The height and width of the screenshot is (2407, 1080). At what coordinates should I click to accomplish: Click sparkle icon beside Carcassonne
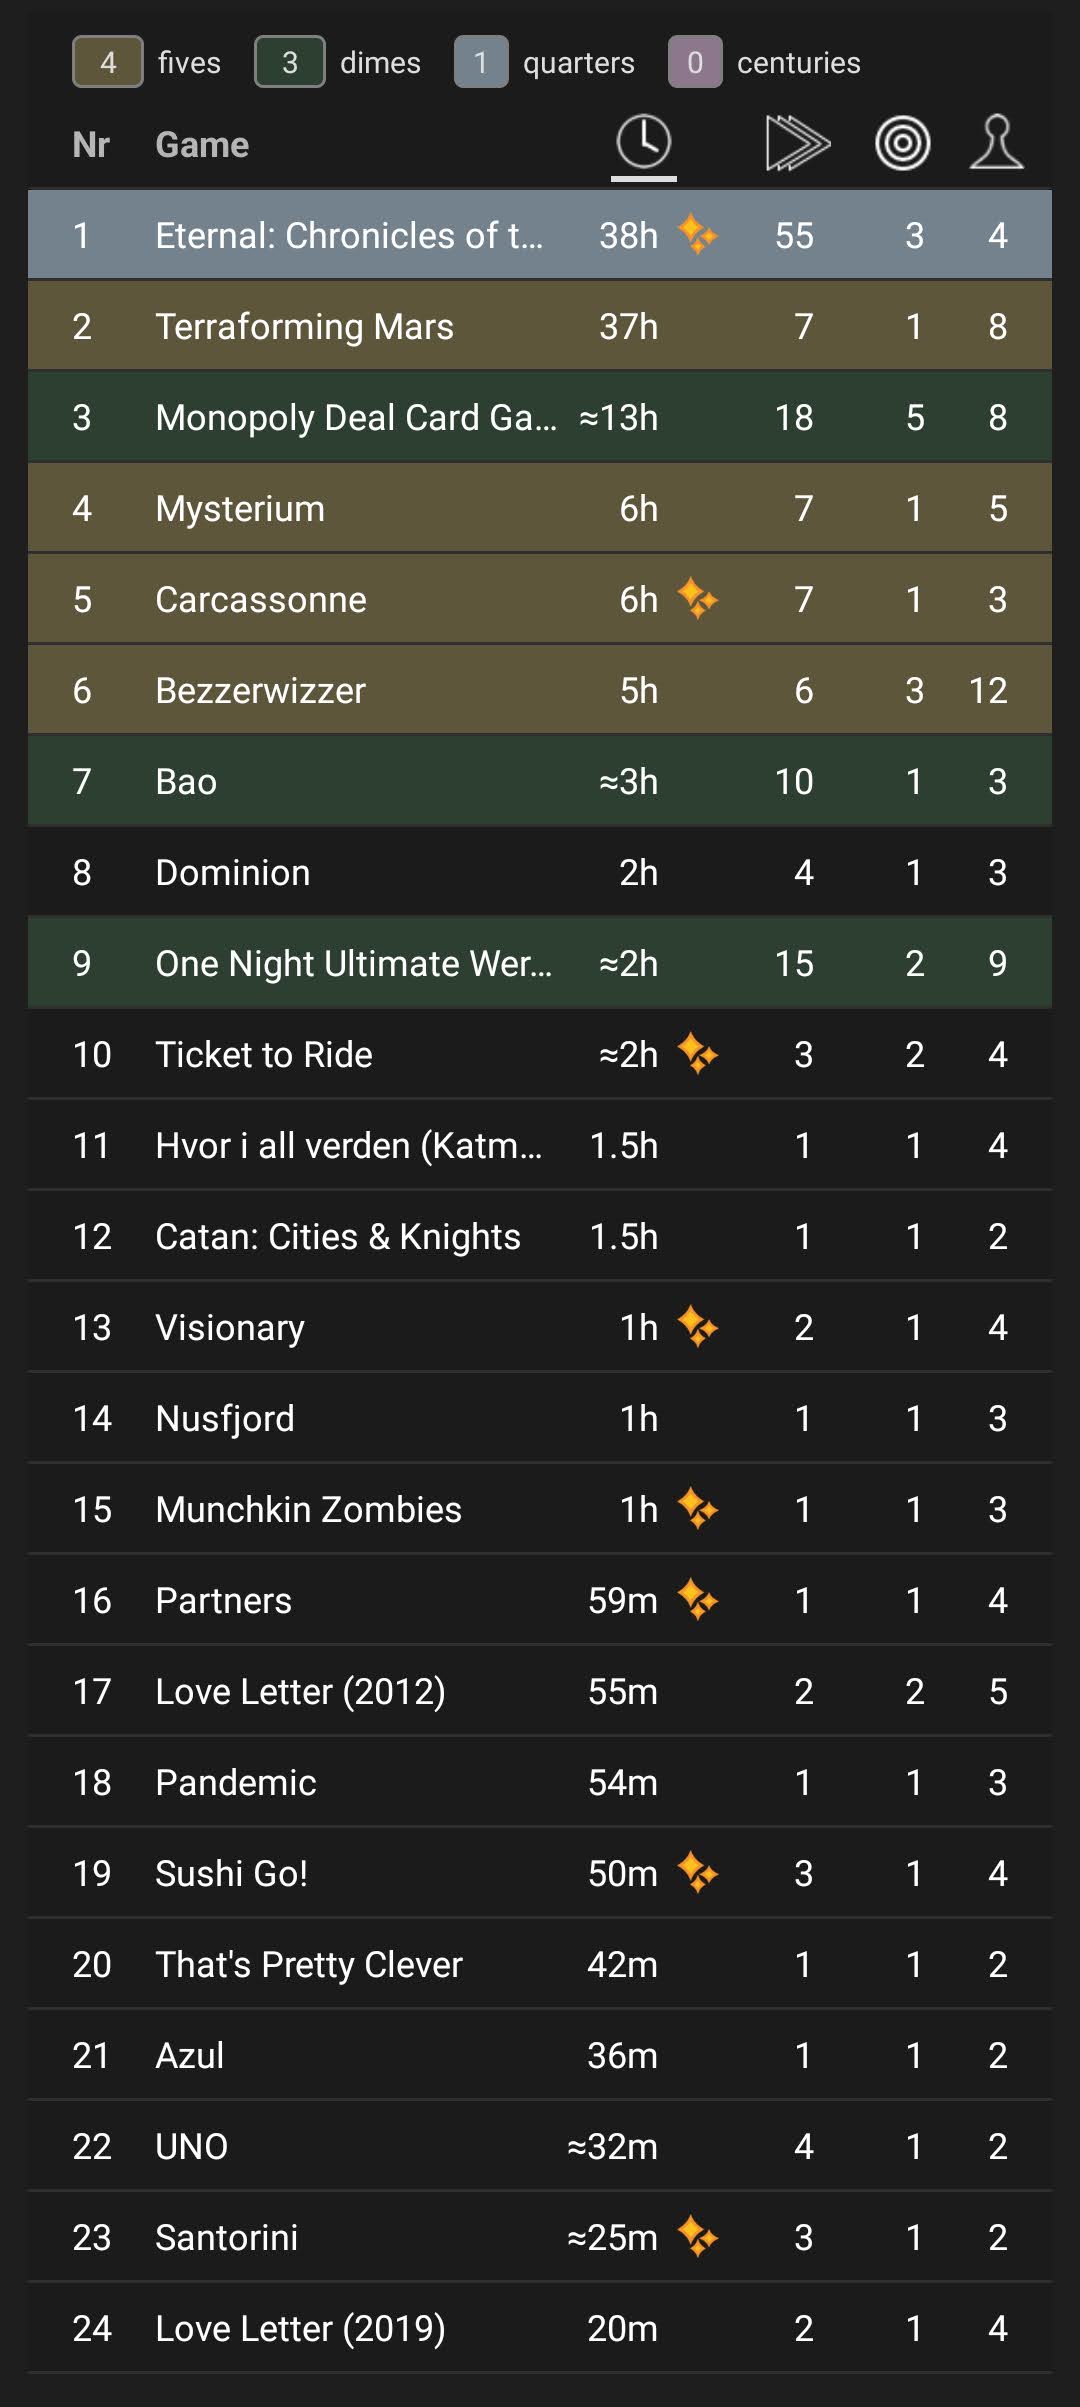click(697, 599)
